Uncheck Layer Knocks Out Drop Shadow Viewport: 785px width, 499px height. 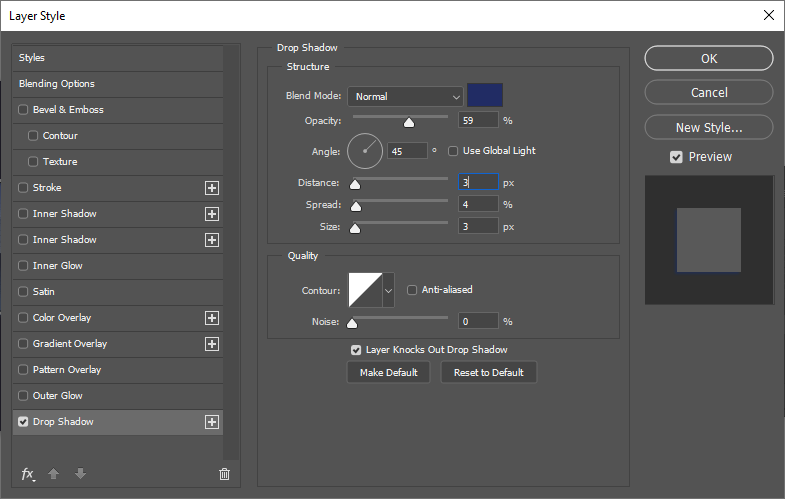[x=356, y=350]
